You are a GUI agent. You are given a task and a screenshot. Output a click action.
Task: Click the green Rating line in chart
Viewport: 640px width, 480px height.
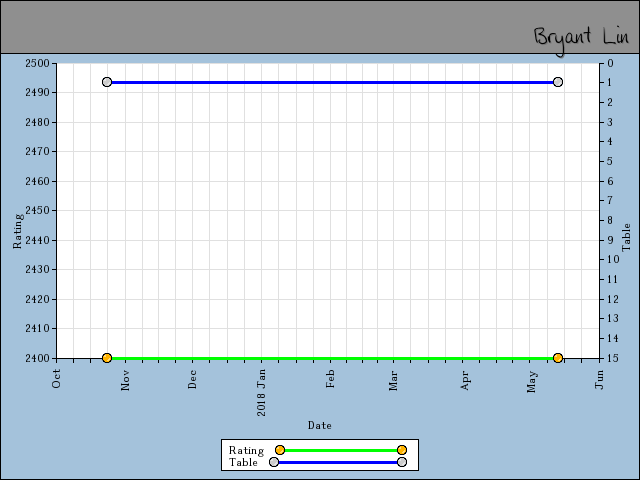click(332, 358)
